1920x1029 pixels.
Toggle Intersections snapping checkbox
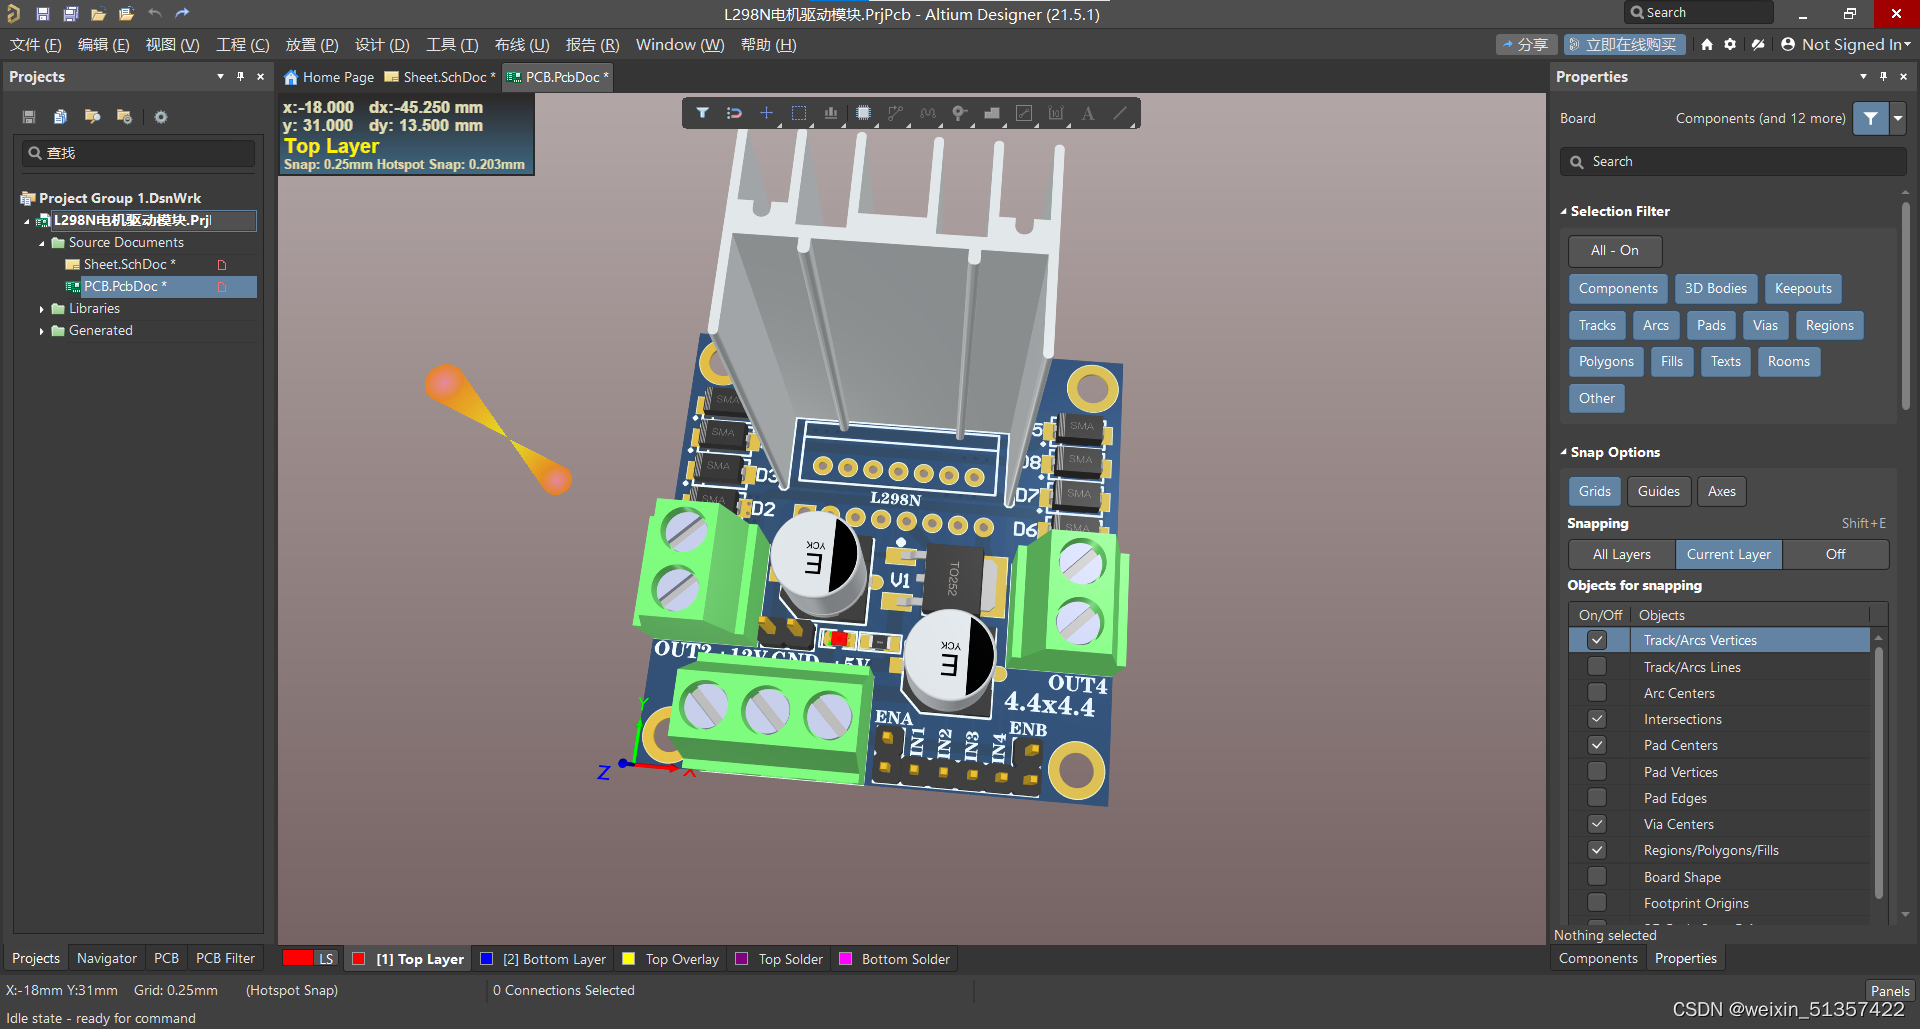point(1597,718)
